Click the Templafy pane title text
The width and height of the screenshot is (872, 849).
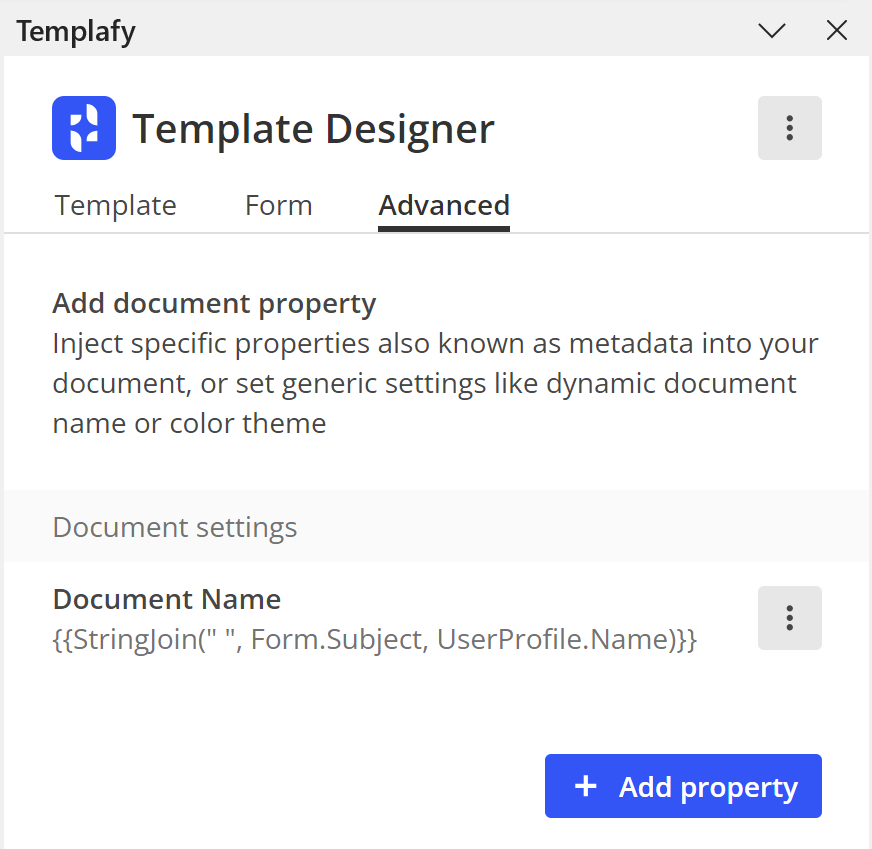pos(76,31)
